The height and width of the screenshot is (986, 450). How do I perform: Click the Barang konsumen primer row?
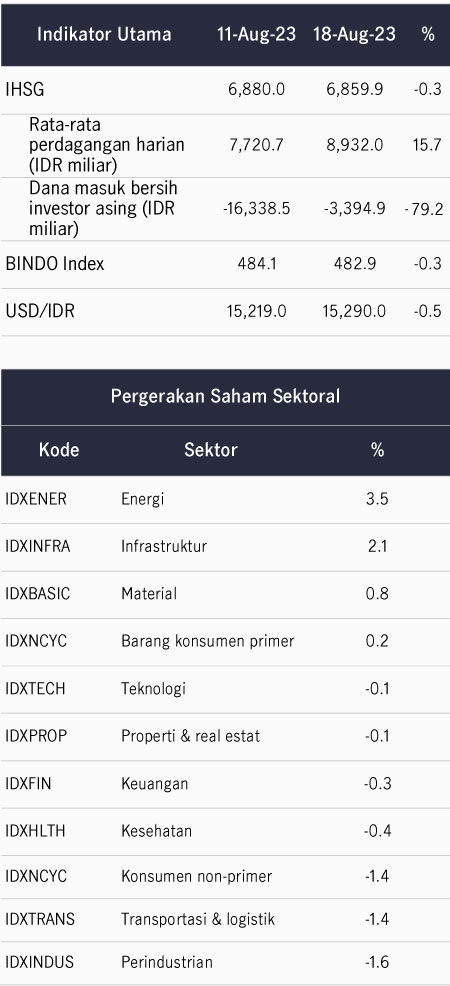(x=225, y=641)
